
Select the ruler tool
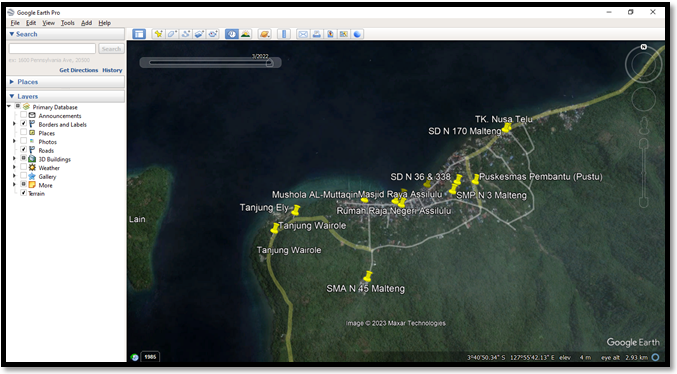tap(284, 34)
